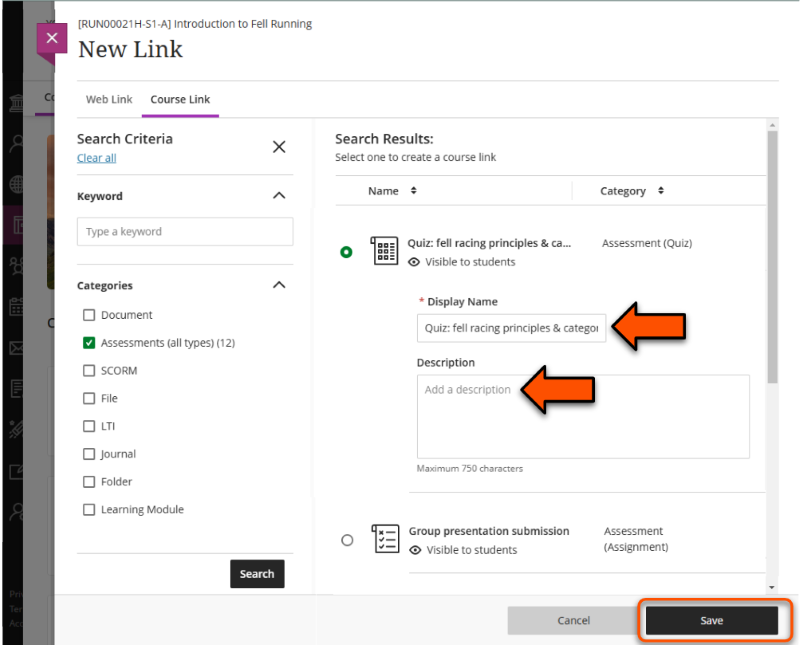Sort results by Name column arrows
Viewport: 800px width, 645px height.
(414, 191)
